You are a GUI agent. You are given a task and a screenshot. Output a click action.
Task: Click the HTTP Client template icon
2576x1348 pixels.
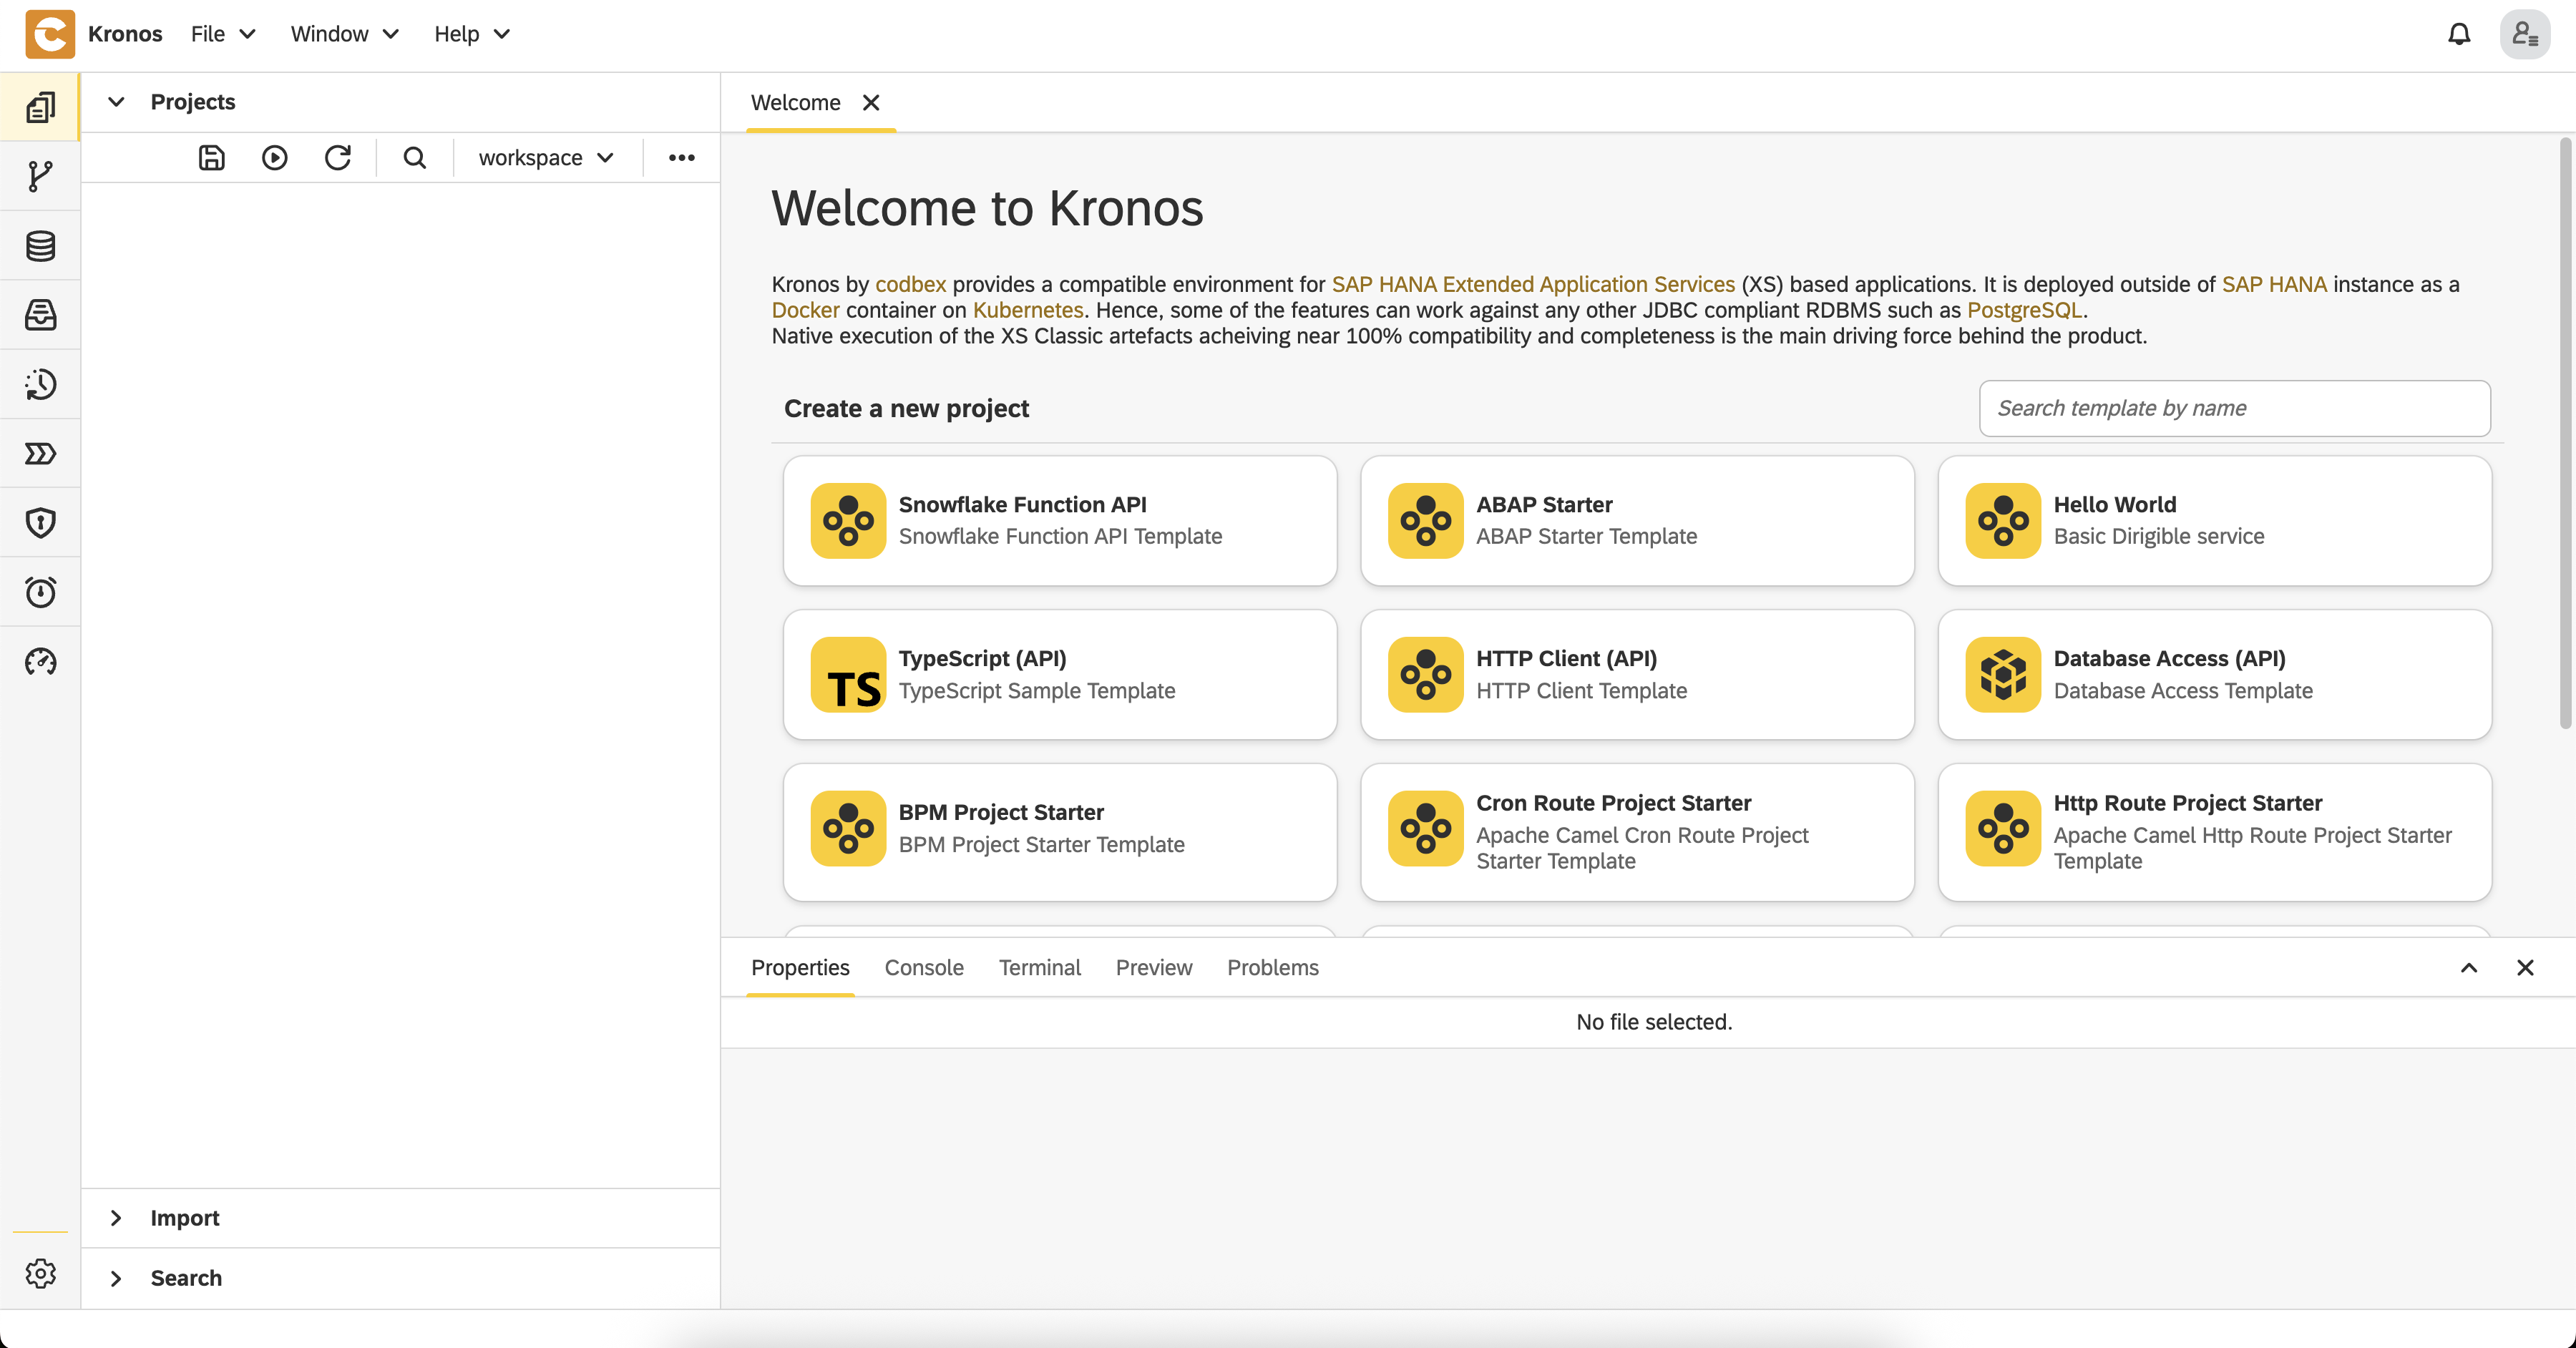[x=1425, y=674]
